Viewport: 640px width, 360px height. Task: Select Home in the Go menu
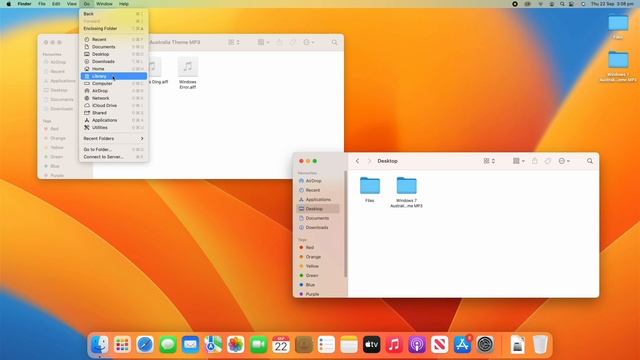click(113, 69)
